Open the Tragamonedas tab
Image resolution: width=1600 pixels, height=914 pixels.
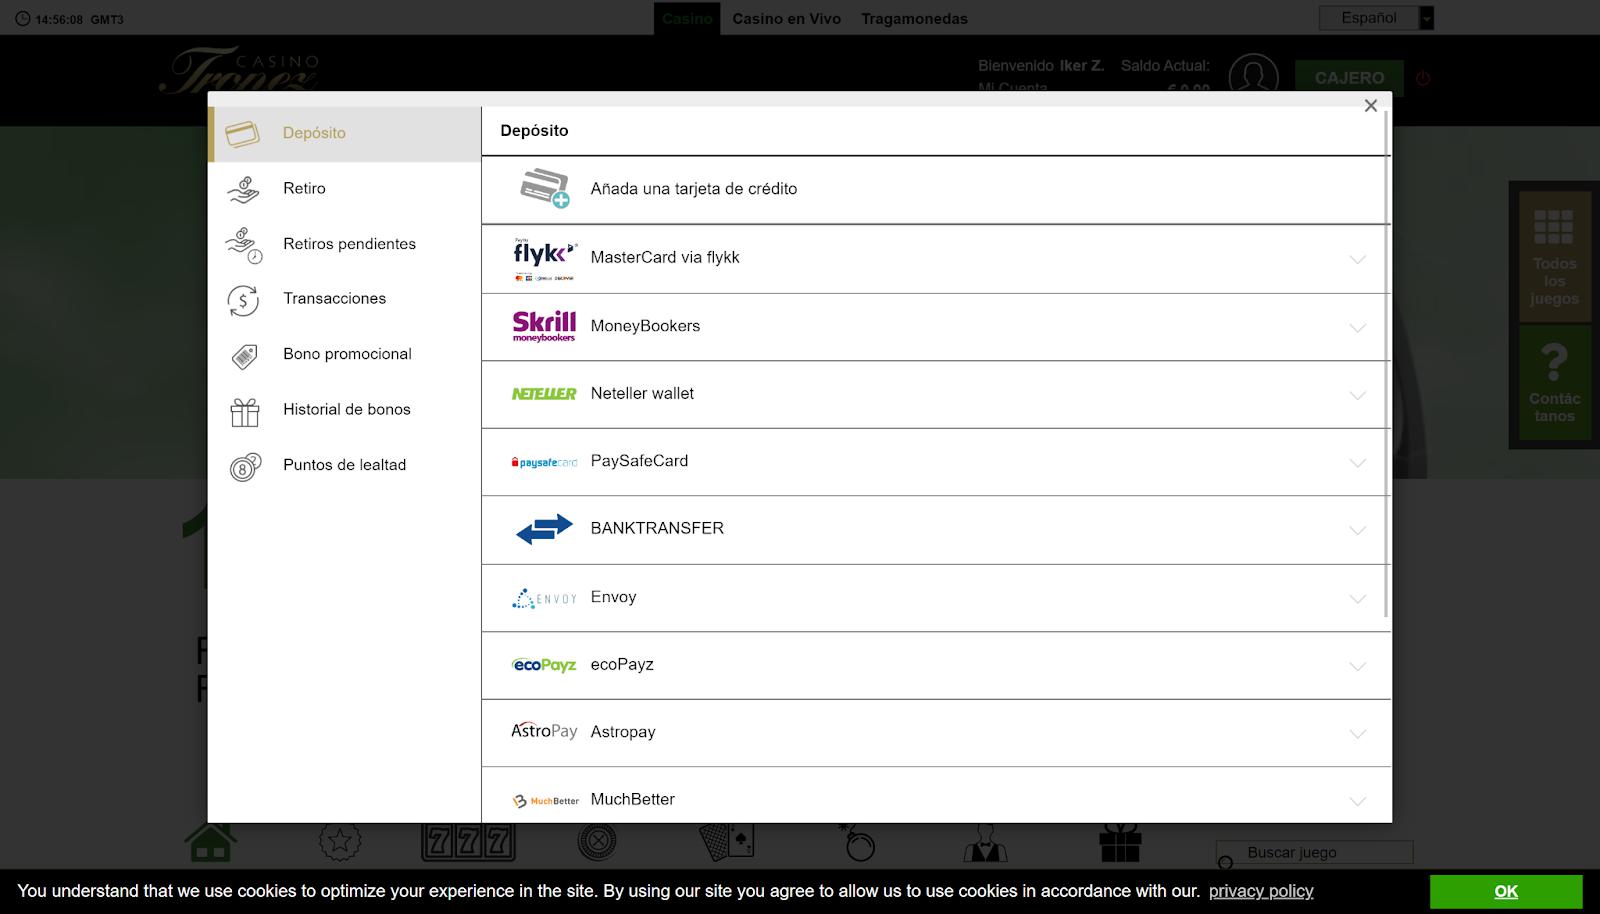pyautogui.click(x=915, y=19)
